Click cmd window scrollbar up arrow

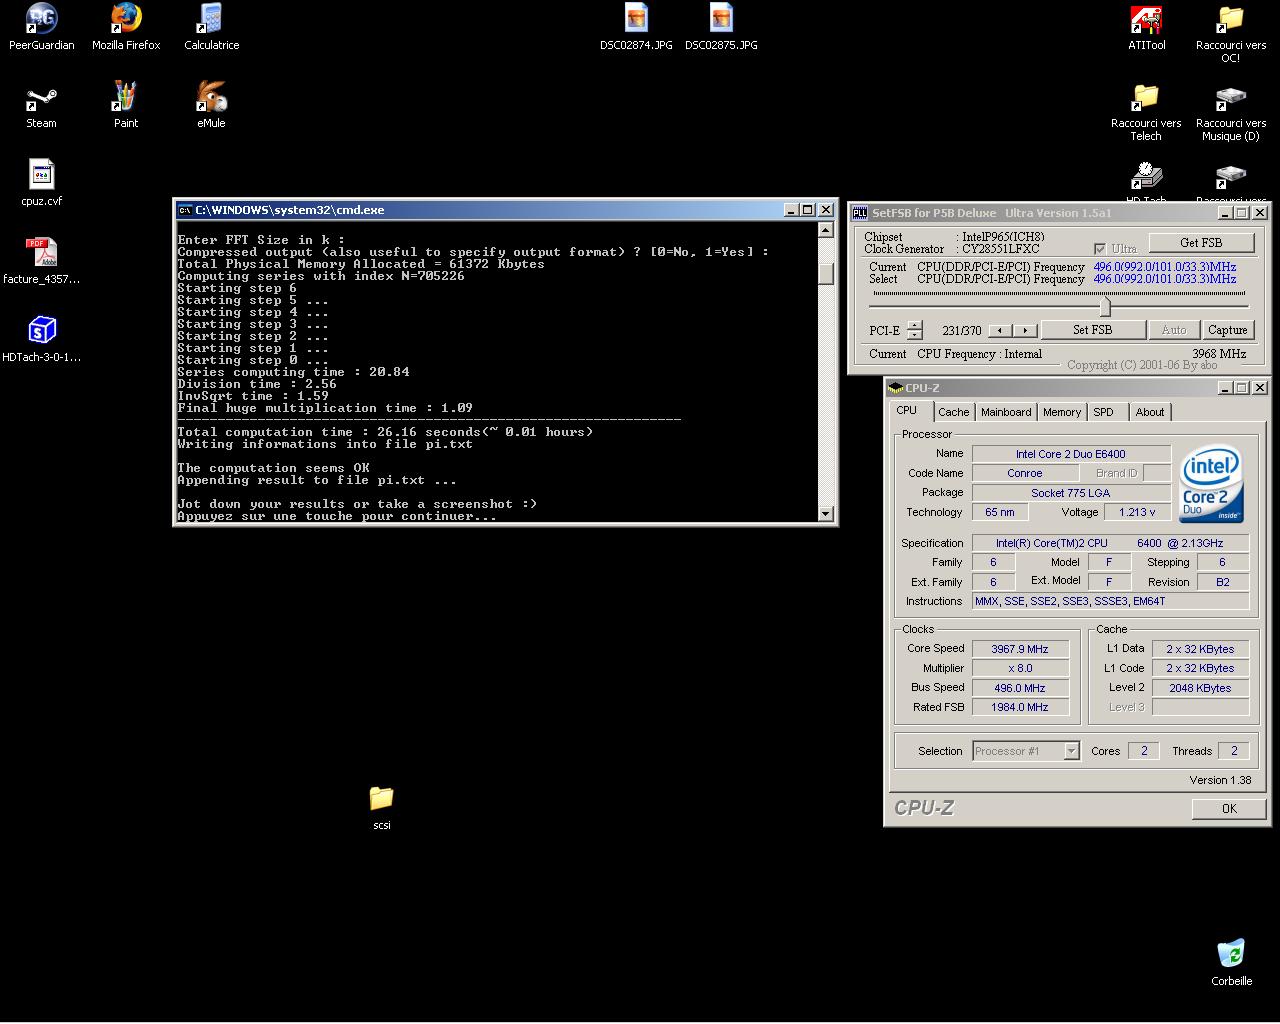826,230
